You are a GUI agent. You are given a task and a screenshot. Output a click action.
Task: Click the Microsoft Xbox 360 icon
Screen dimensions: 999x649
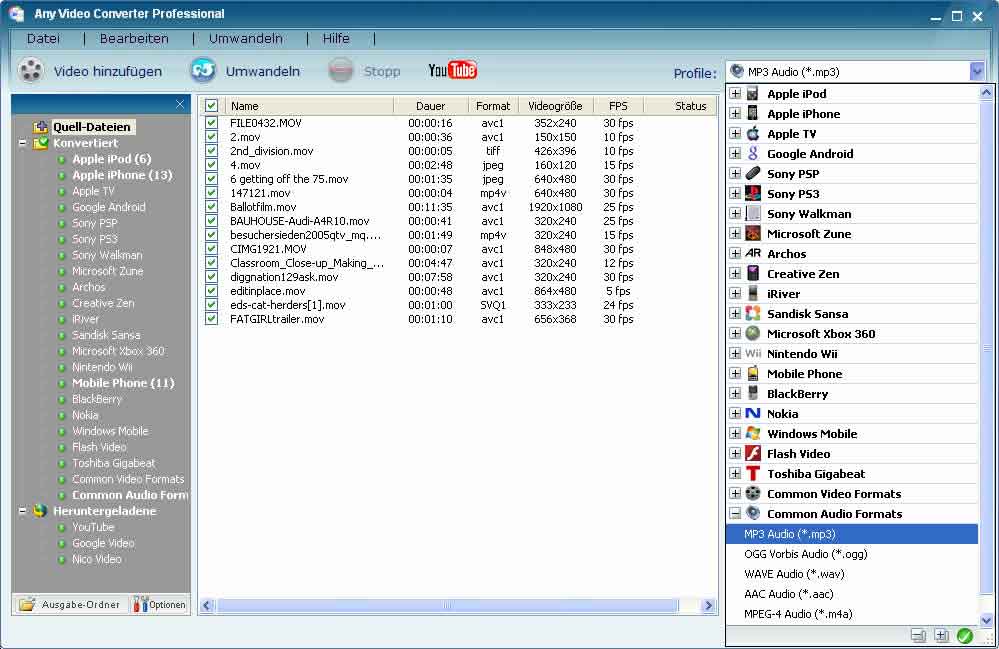coord(753,333)
